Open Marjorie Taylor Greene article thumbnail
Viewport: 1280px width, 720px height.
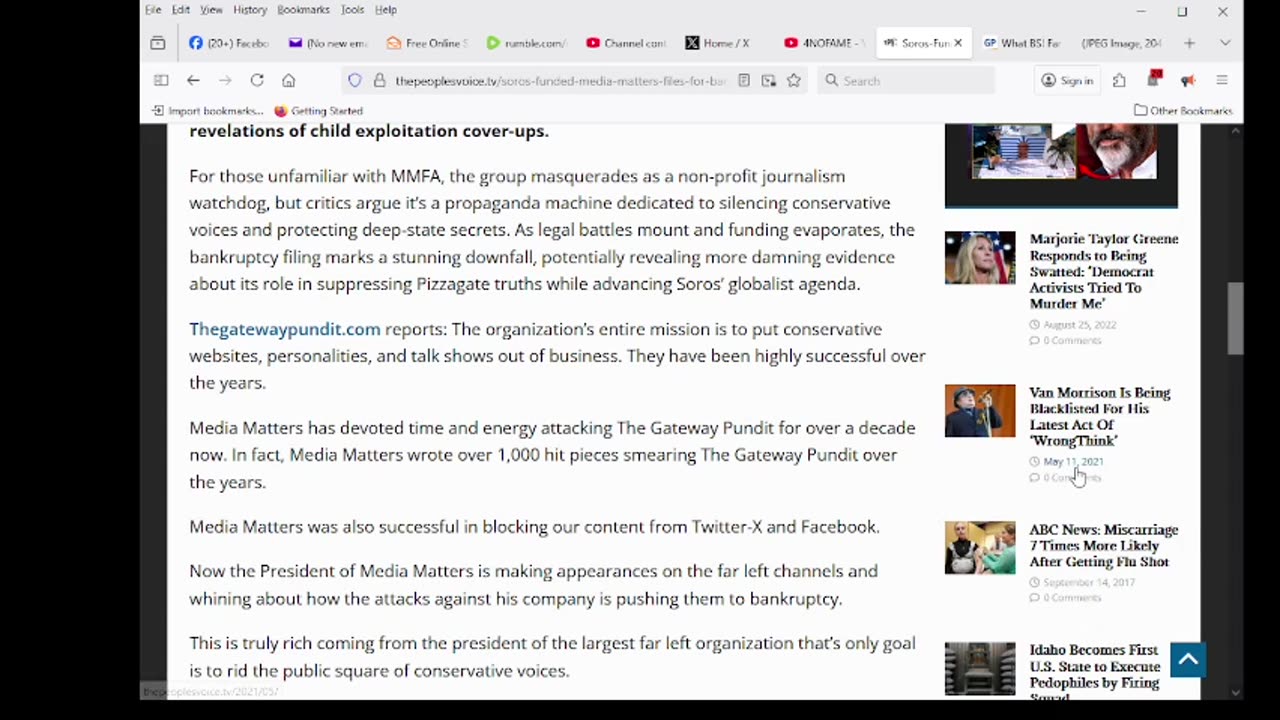pyautogui.click(x=980, y=258)
